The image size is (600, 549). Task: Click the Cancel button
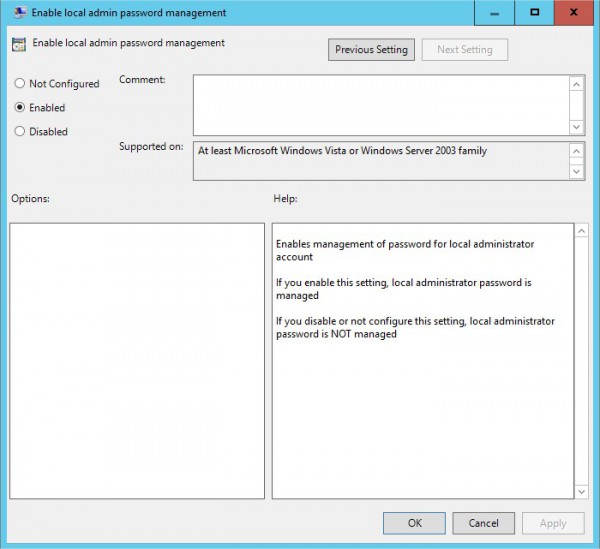pyautogui.click(x=483, y=523)
